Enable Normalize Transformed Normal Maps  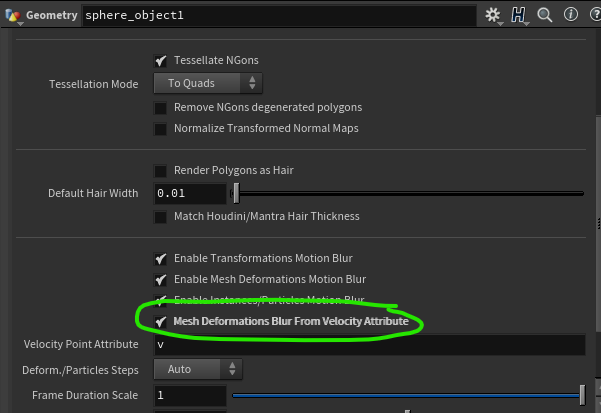coord(160,128)
